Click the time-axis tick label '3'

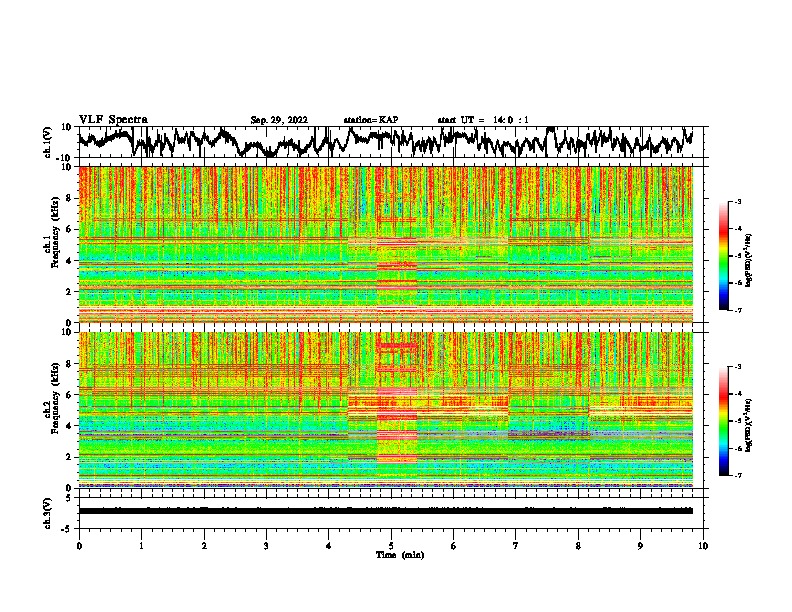[266, 546]
